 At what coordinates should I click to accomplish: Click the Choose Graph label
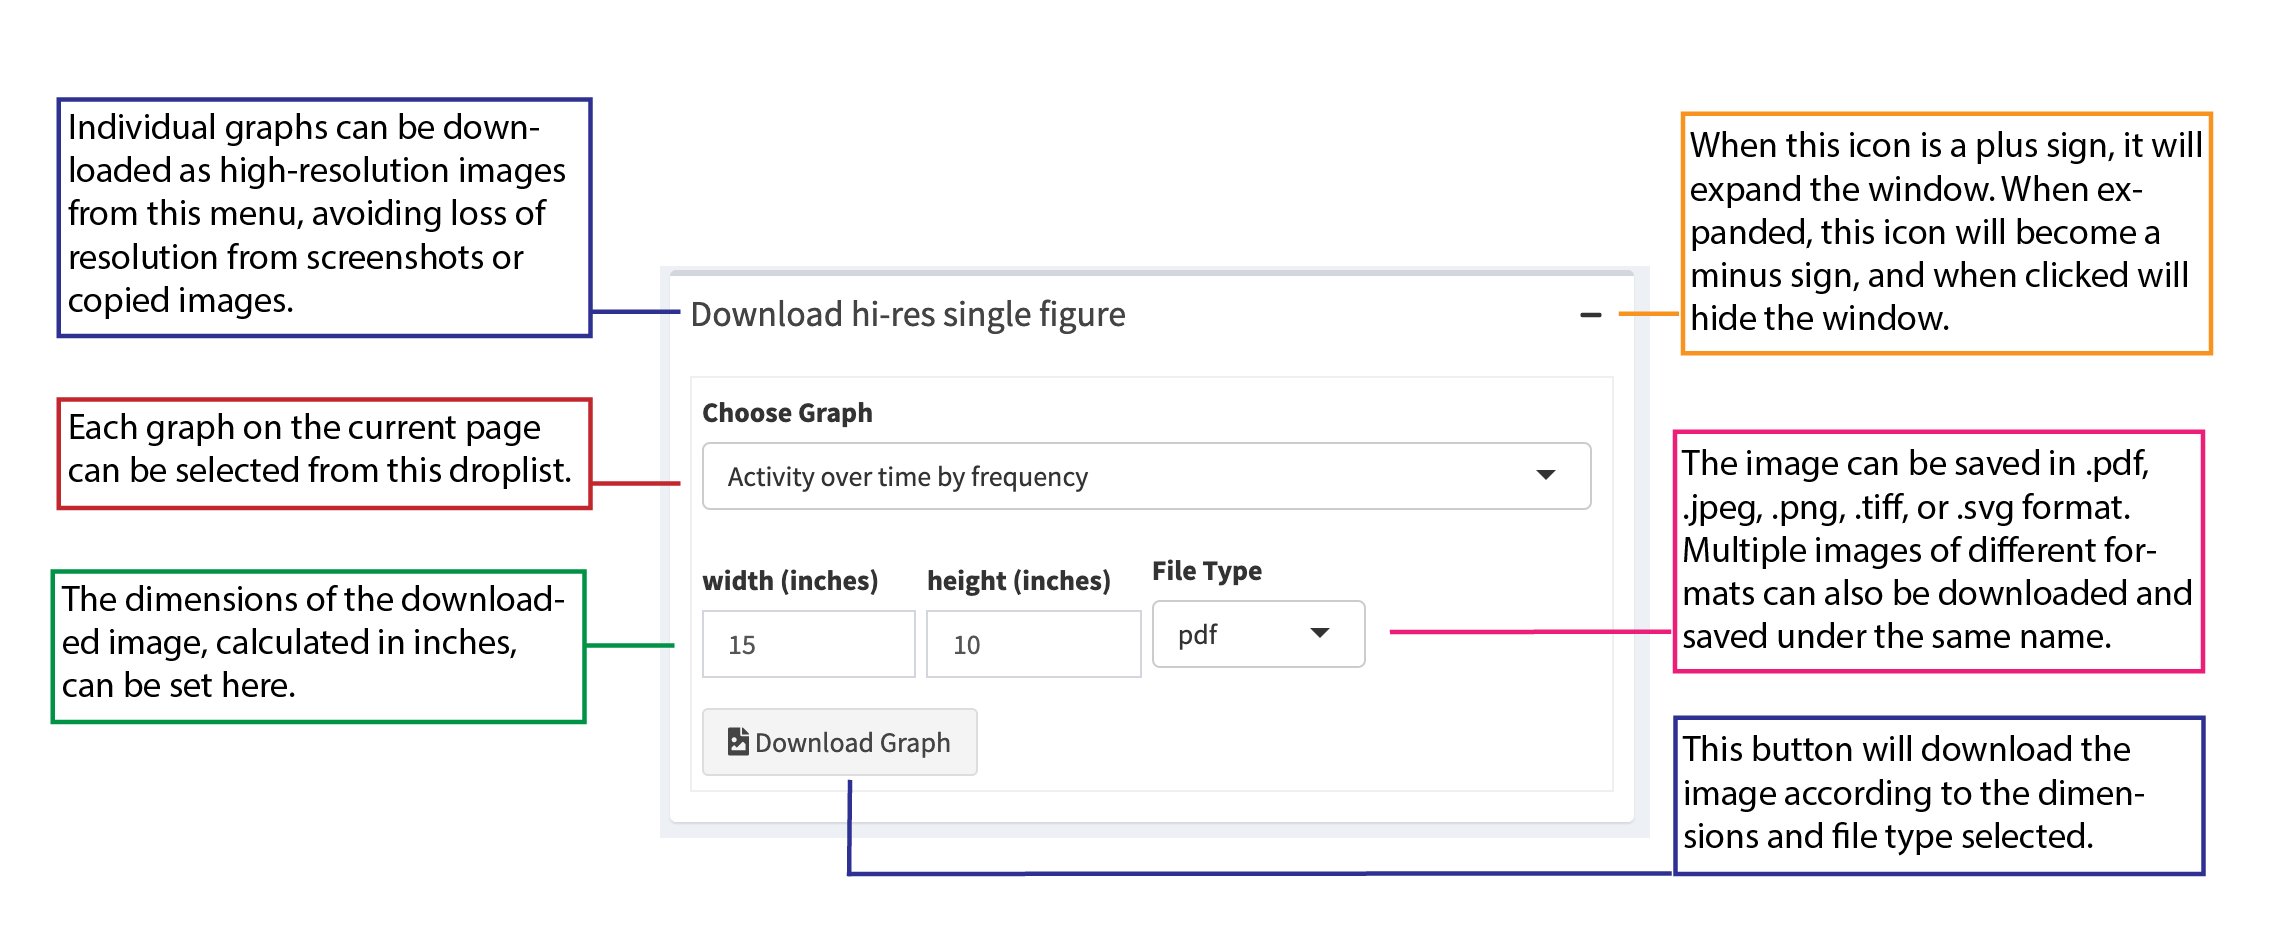click(787, 413)
